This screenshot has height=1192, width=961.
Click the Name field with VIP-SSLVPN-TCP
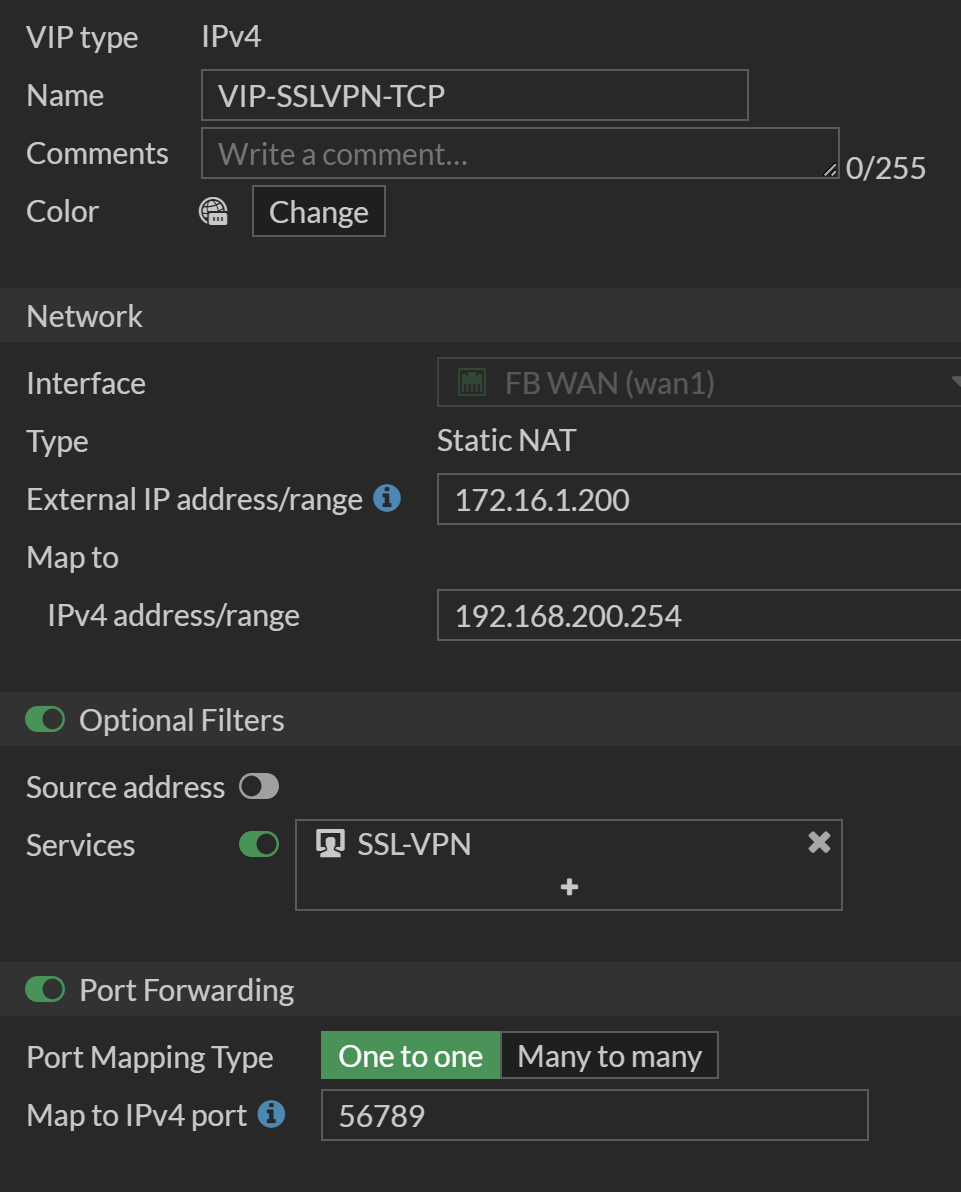point(474,95)
